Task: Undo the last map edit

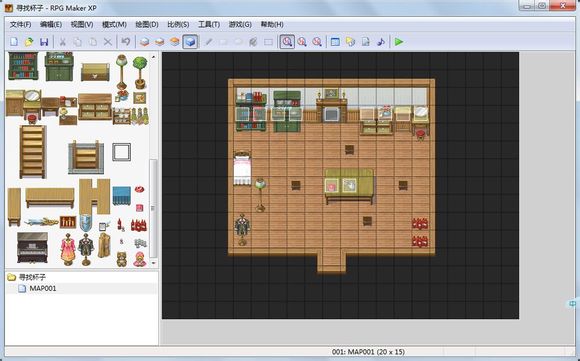Action: coord(126,42)
